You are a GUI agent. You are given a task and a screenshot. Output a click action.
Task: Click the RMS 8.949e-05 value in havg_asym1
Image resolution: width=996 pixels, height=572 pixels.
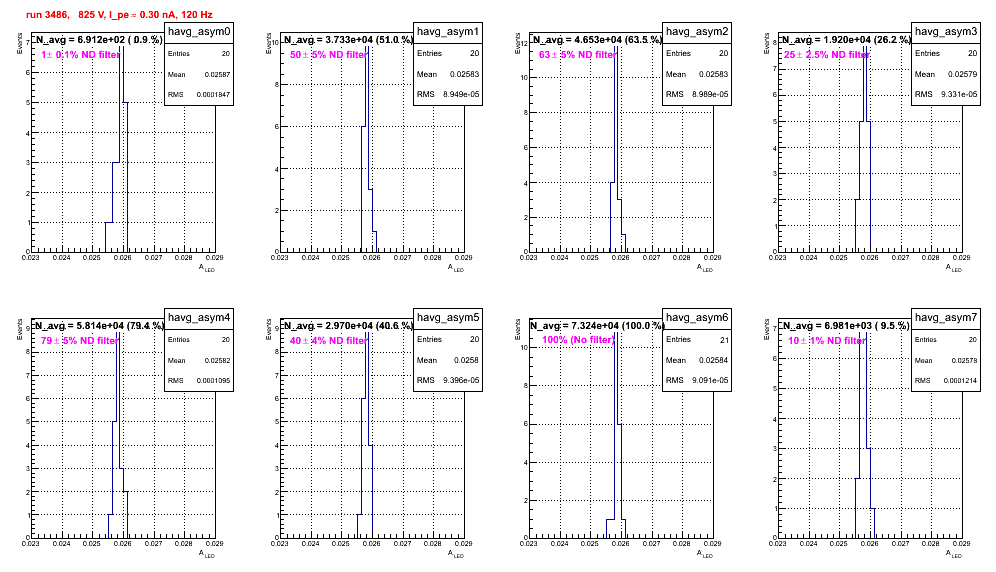(x=462, y=94)
